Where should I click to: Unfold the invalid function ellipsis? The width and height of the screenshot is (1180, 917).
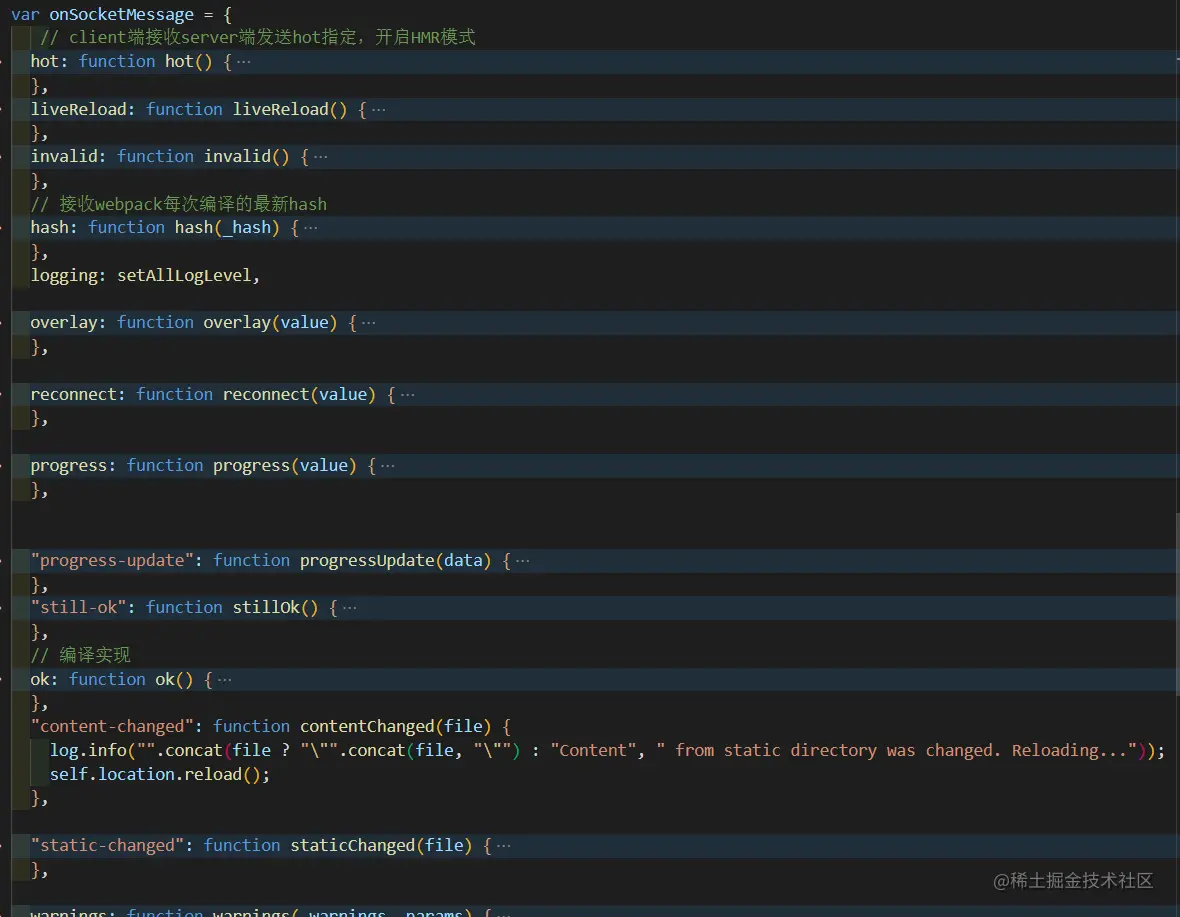pos(321,156)
